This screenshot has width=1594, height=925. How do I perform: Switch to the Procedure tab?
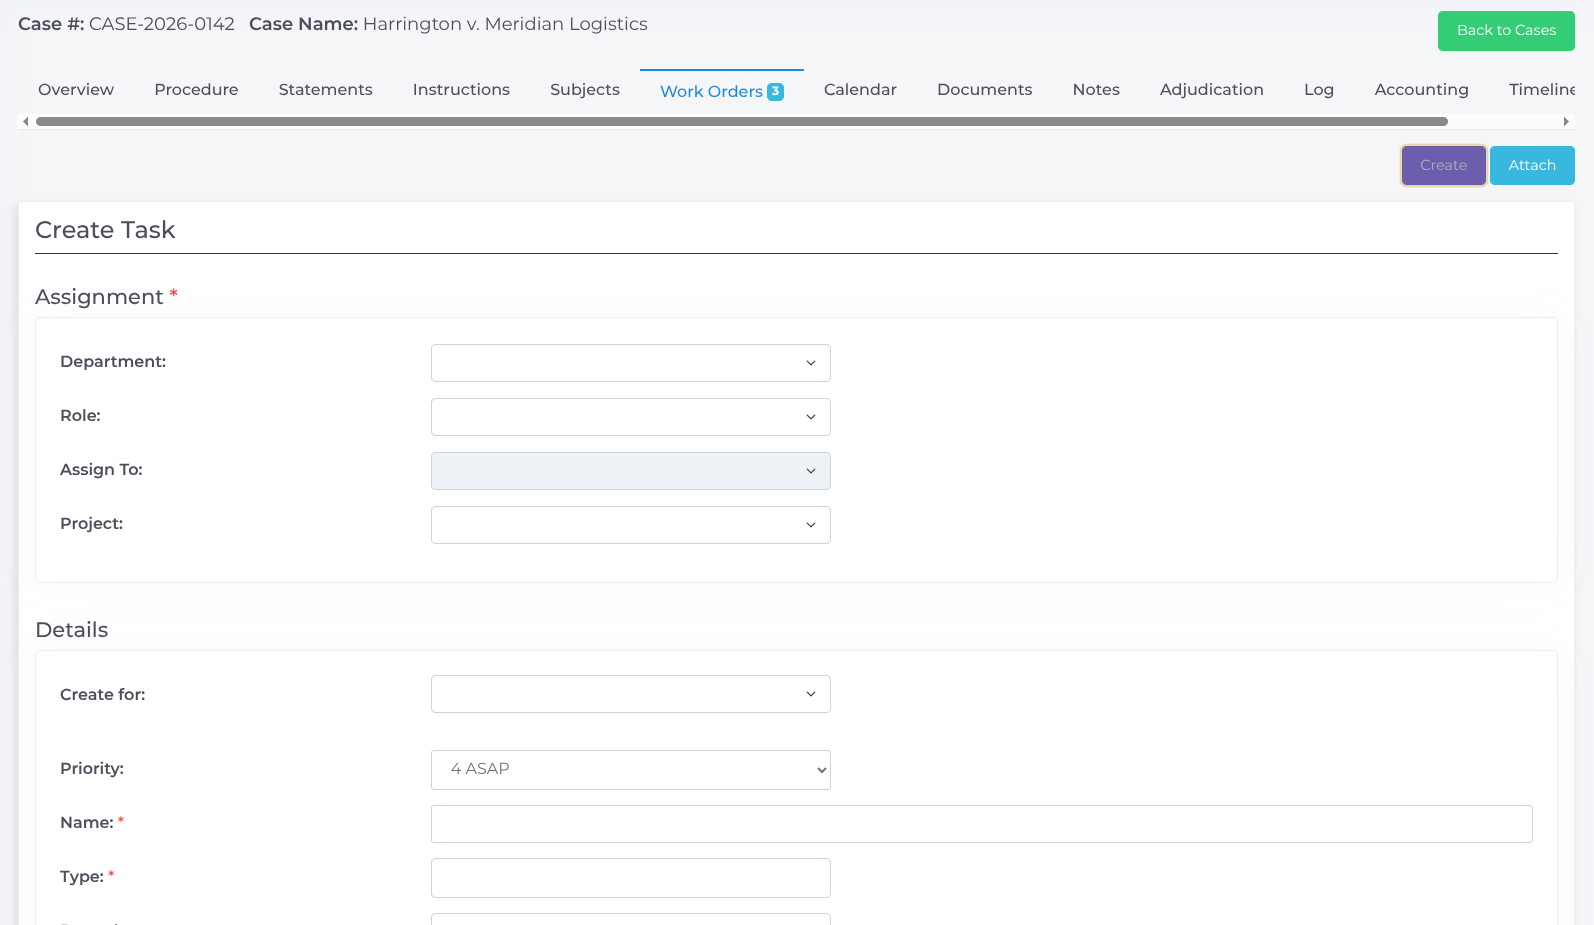[196, 90]
